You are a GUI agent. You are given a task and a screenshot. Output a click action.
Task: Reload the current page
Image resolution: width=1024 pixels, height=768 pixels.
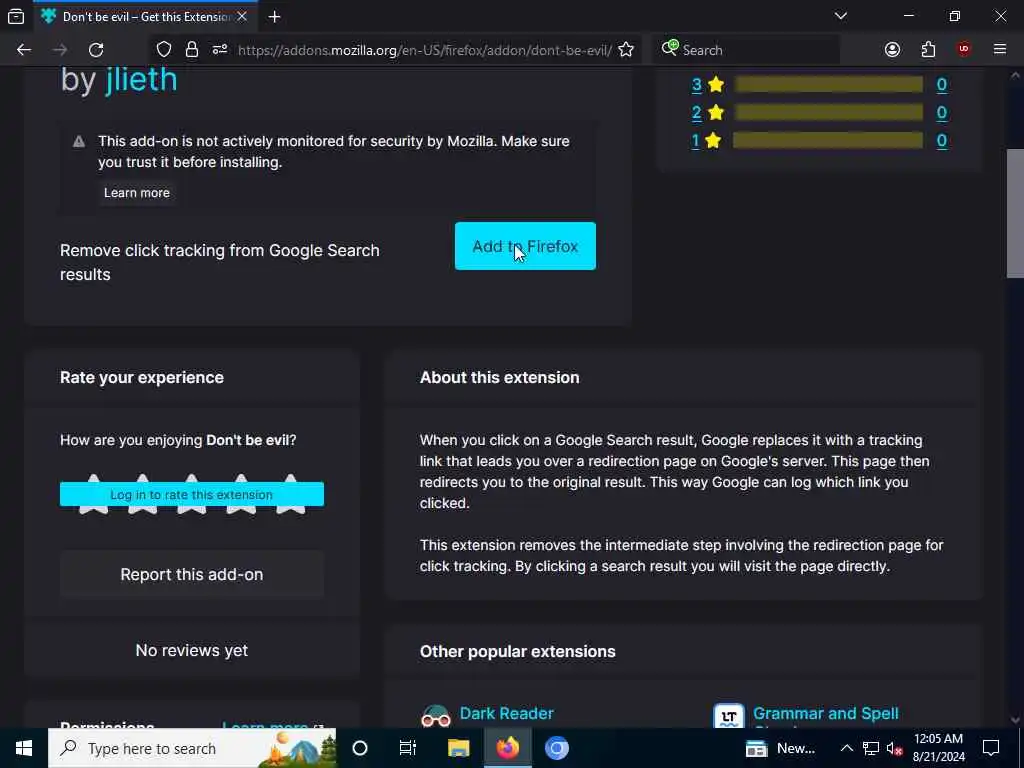pyautogui.click(x=96, y=50)
